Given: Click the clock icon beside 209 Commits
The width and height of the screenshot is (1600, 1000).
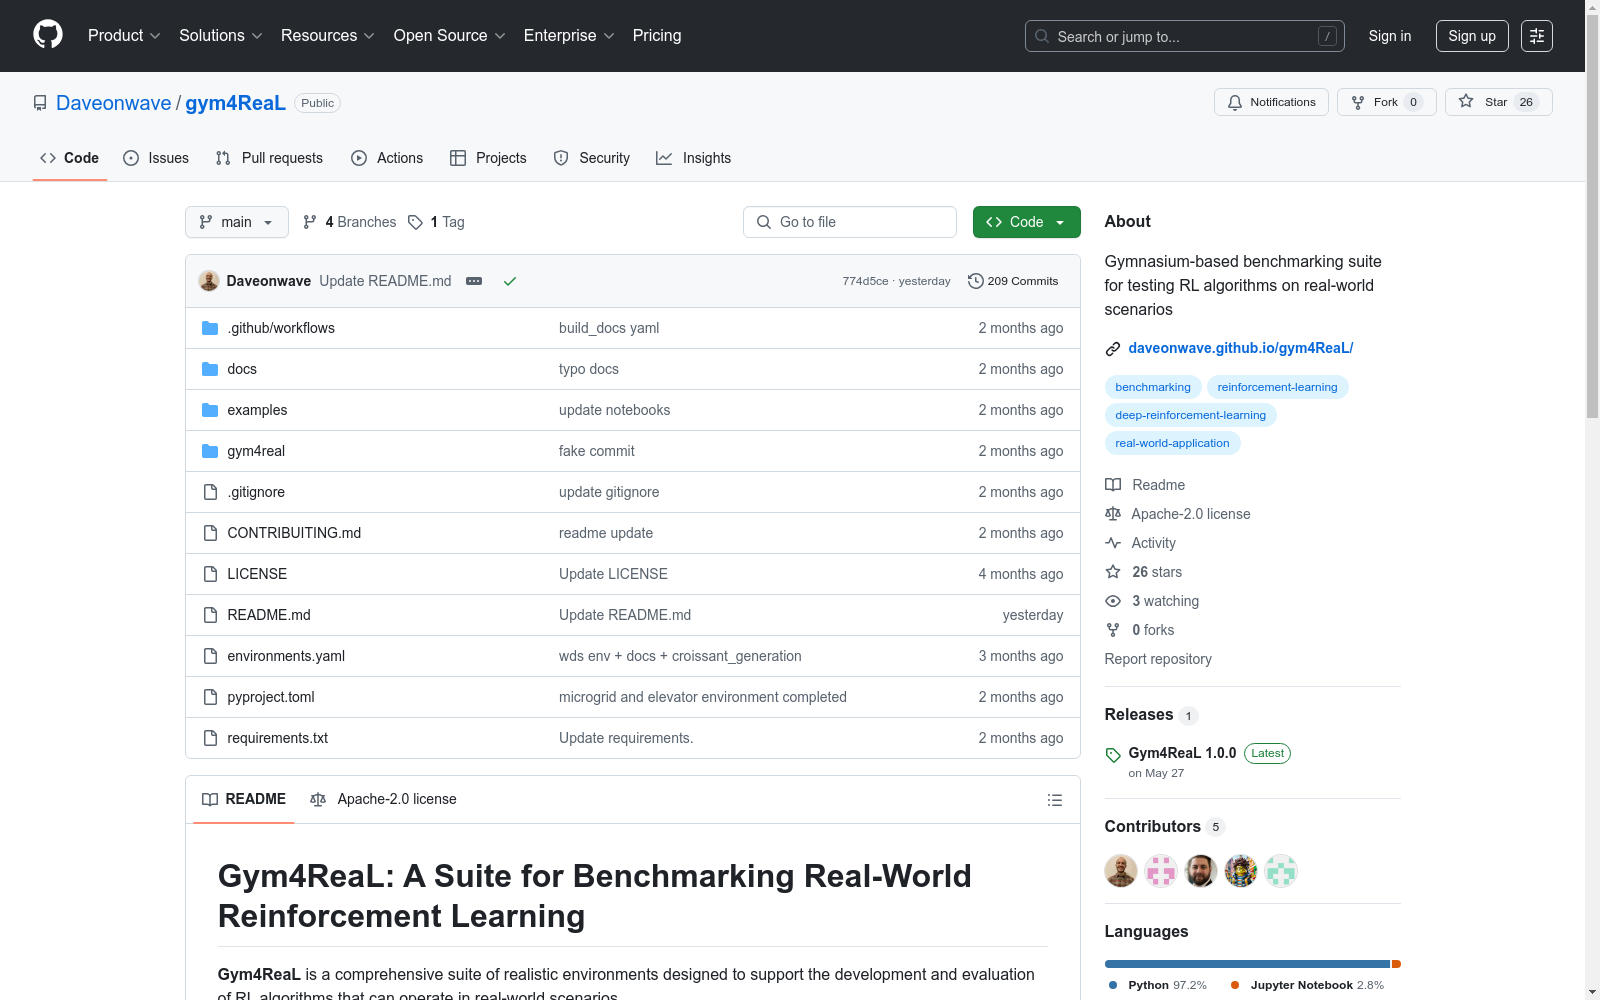Looking at the screenshot, I should 976,281.
